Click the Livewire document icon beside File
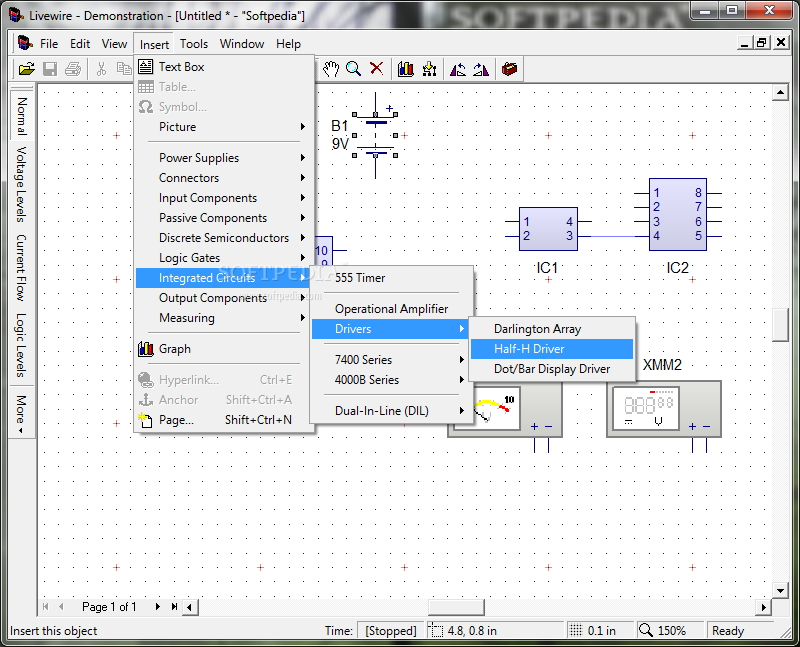 click(x=25, y=43)
